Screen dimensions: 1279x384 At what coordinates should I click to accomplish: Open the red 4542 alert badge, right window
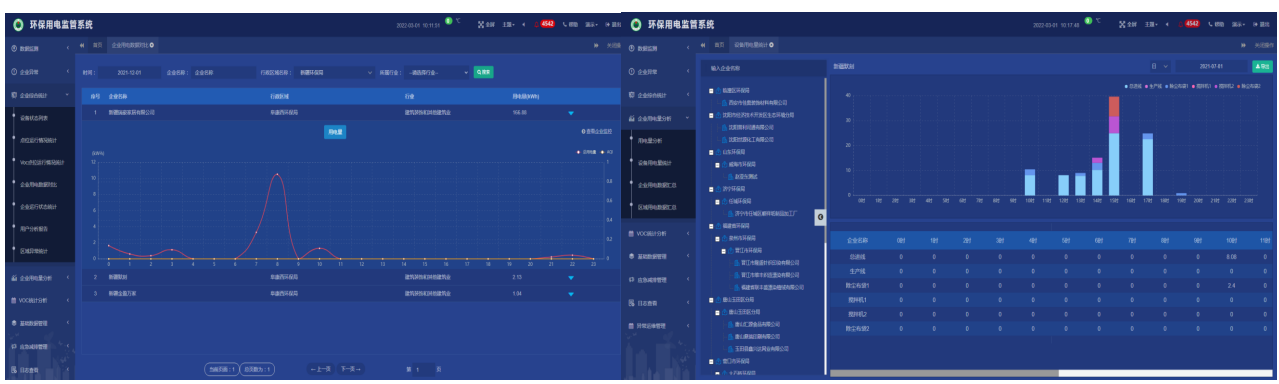click(x=1191, y=24)
